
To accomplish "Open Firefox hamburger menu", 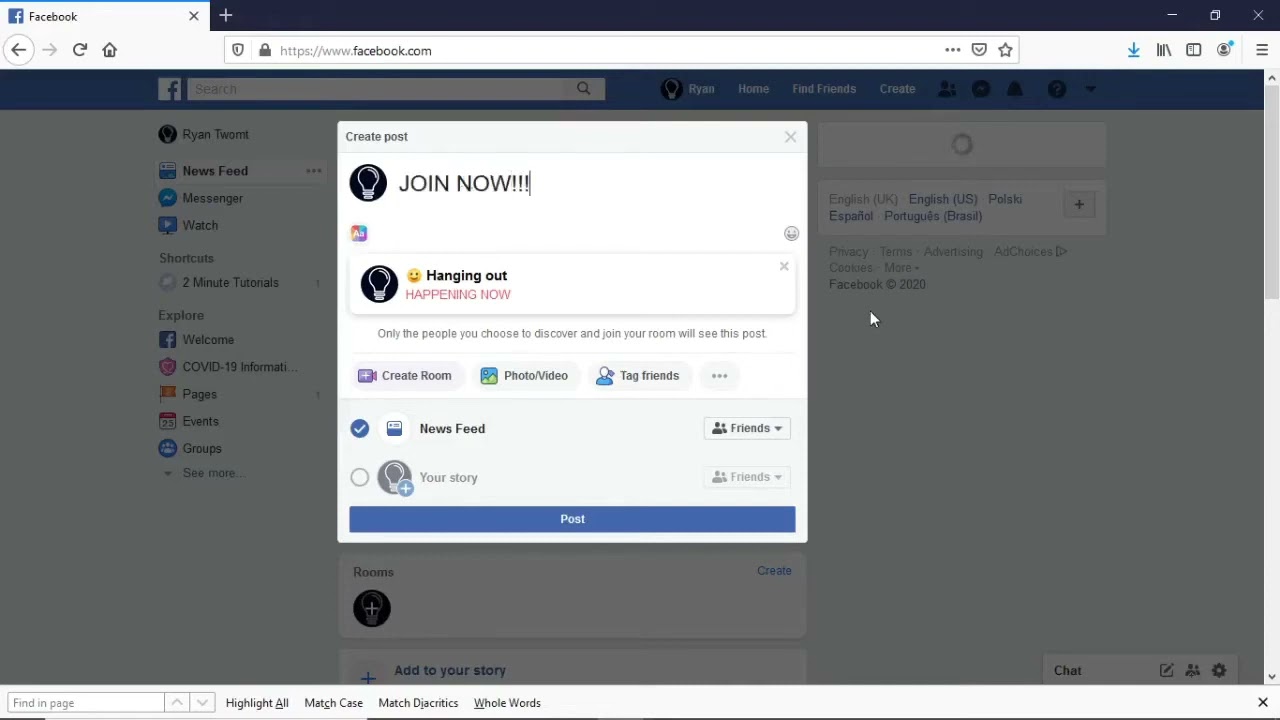I will (x=1262, y=50).
